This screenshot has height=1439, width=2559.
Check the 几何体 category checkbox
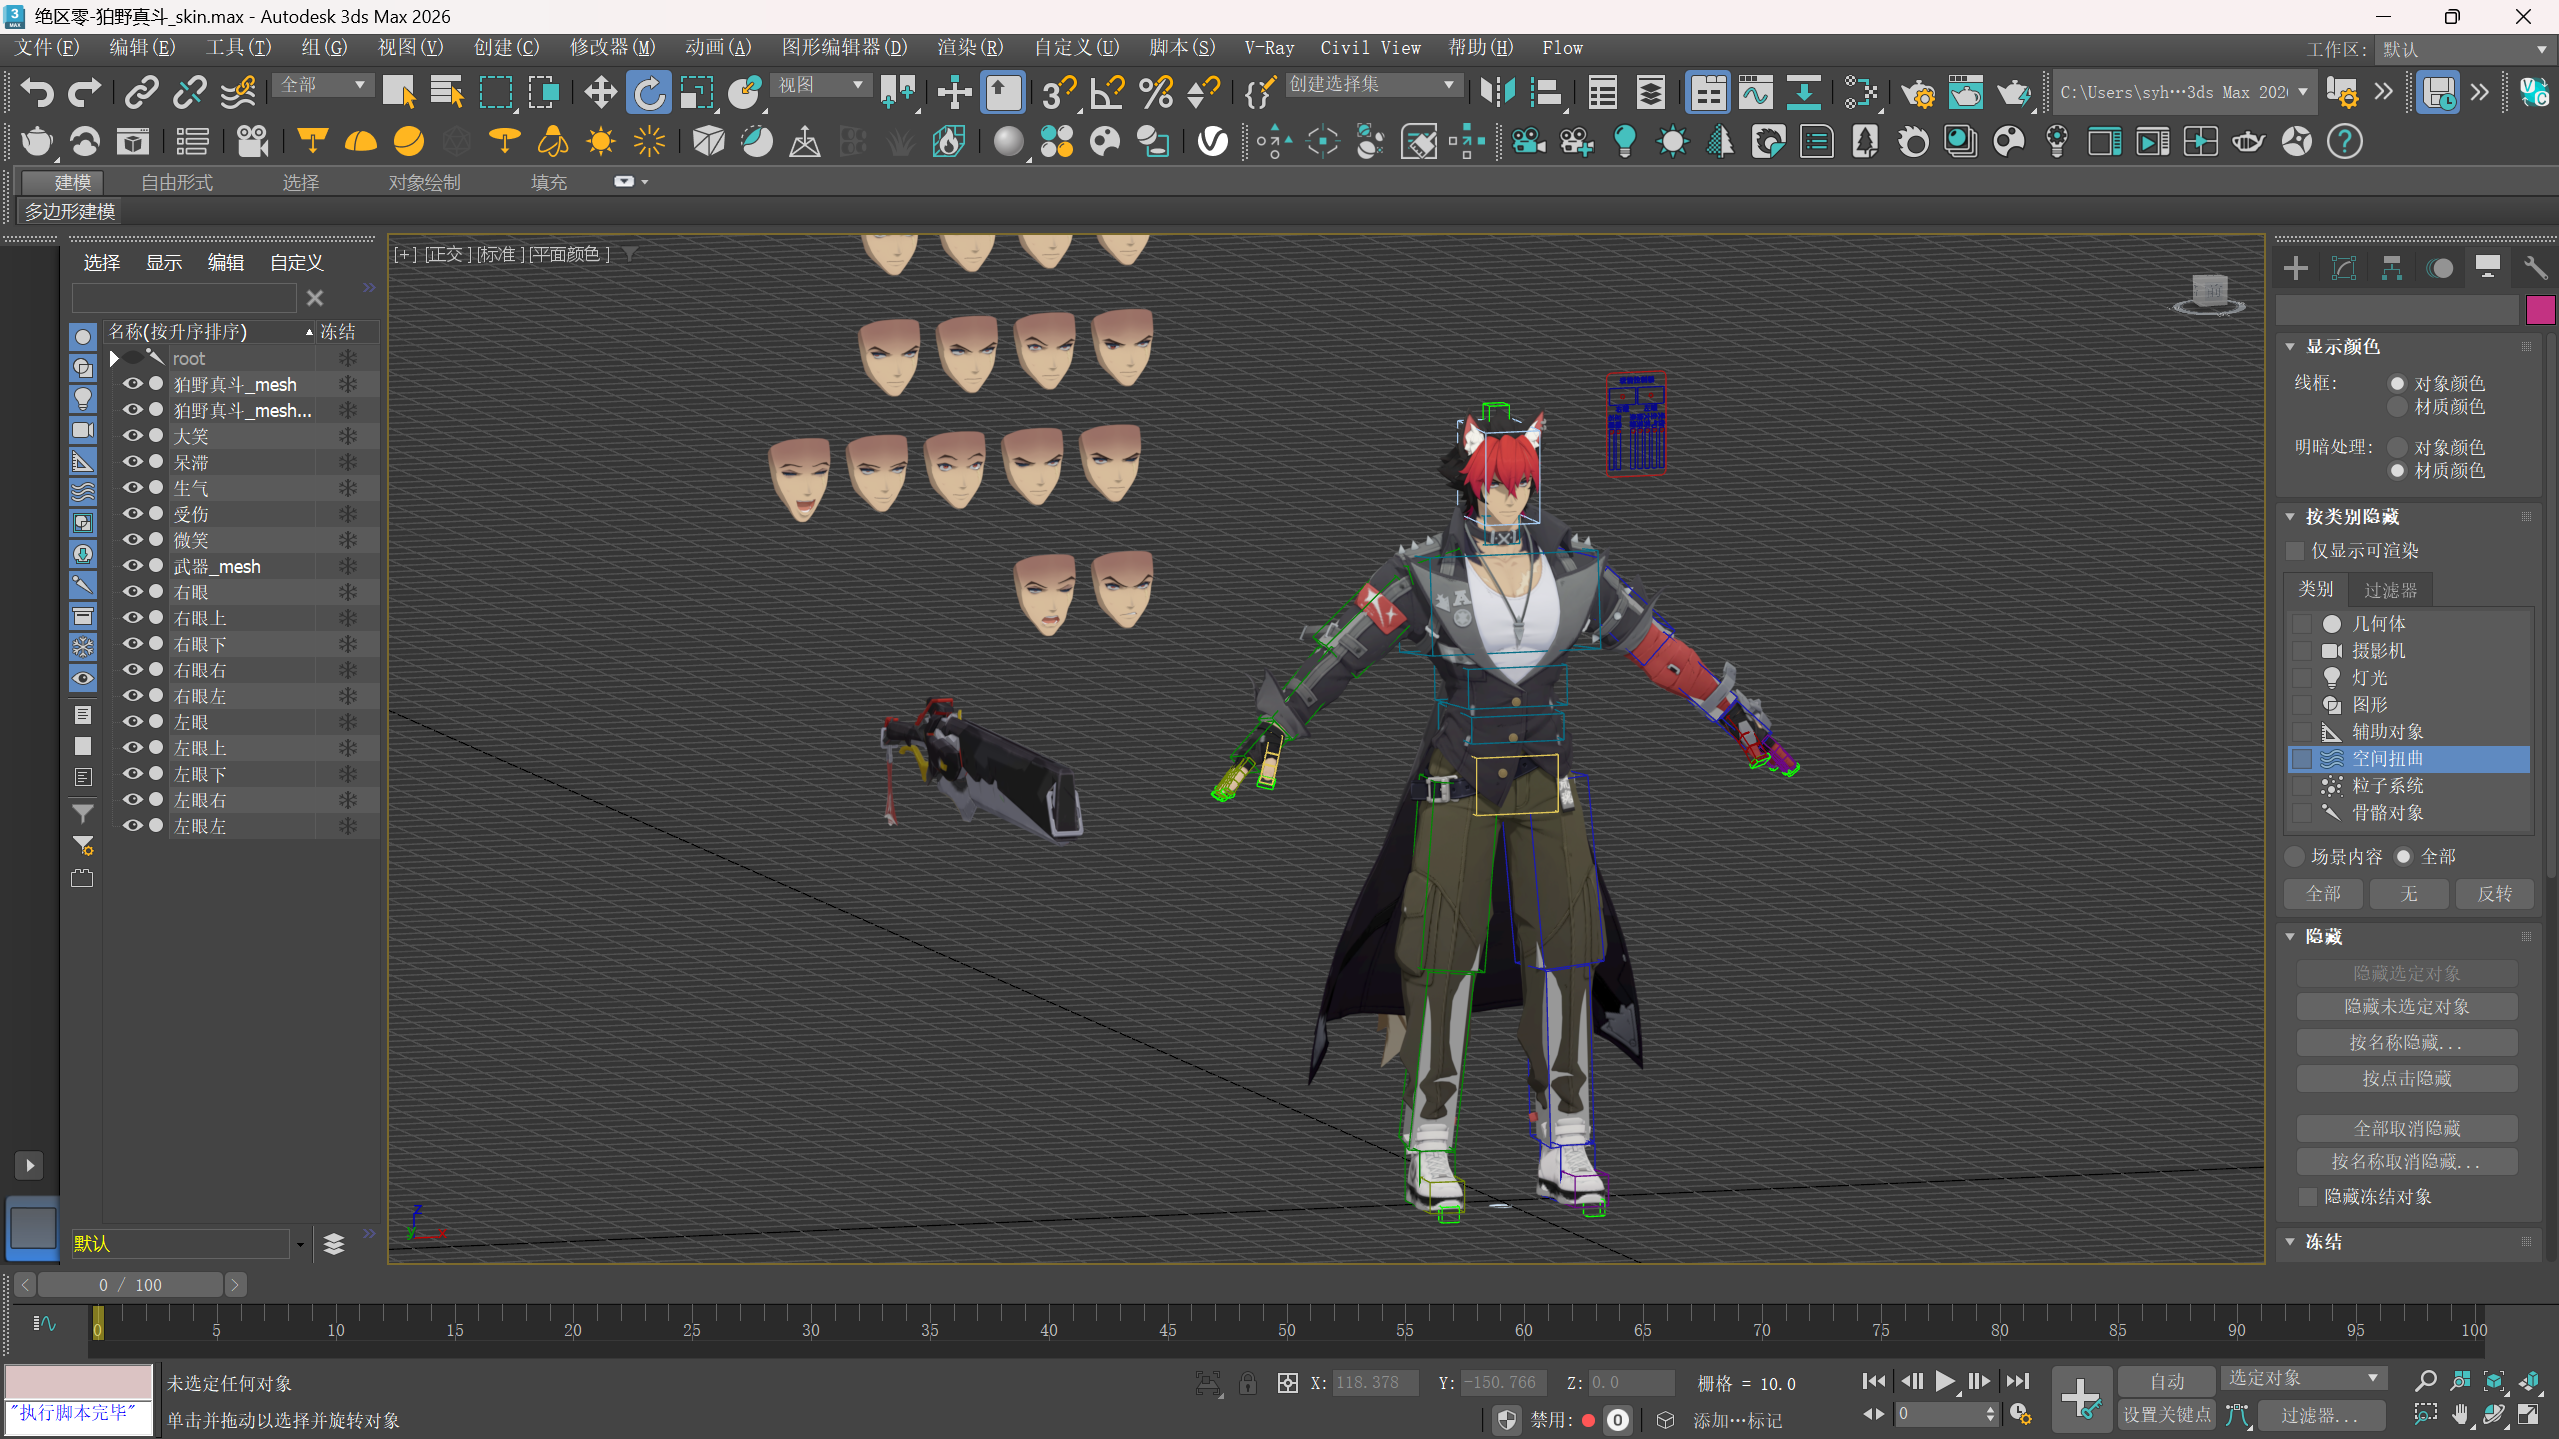2302,624
